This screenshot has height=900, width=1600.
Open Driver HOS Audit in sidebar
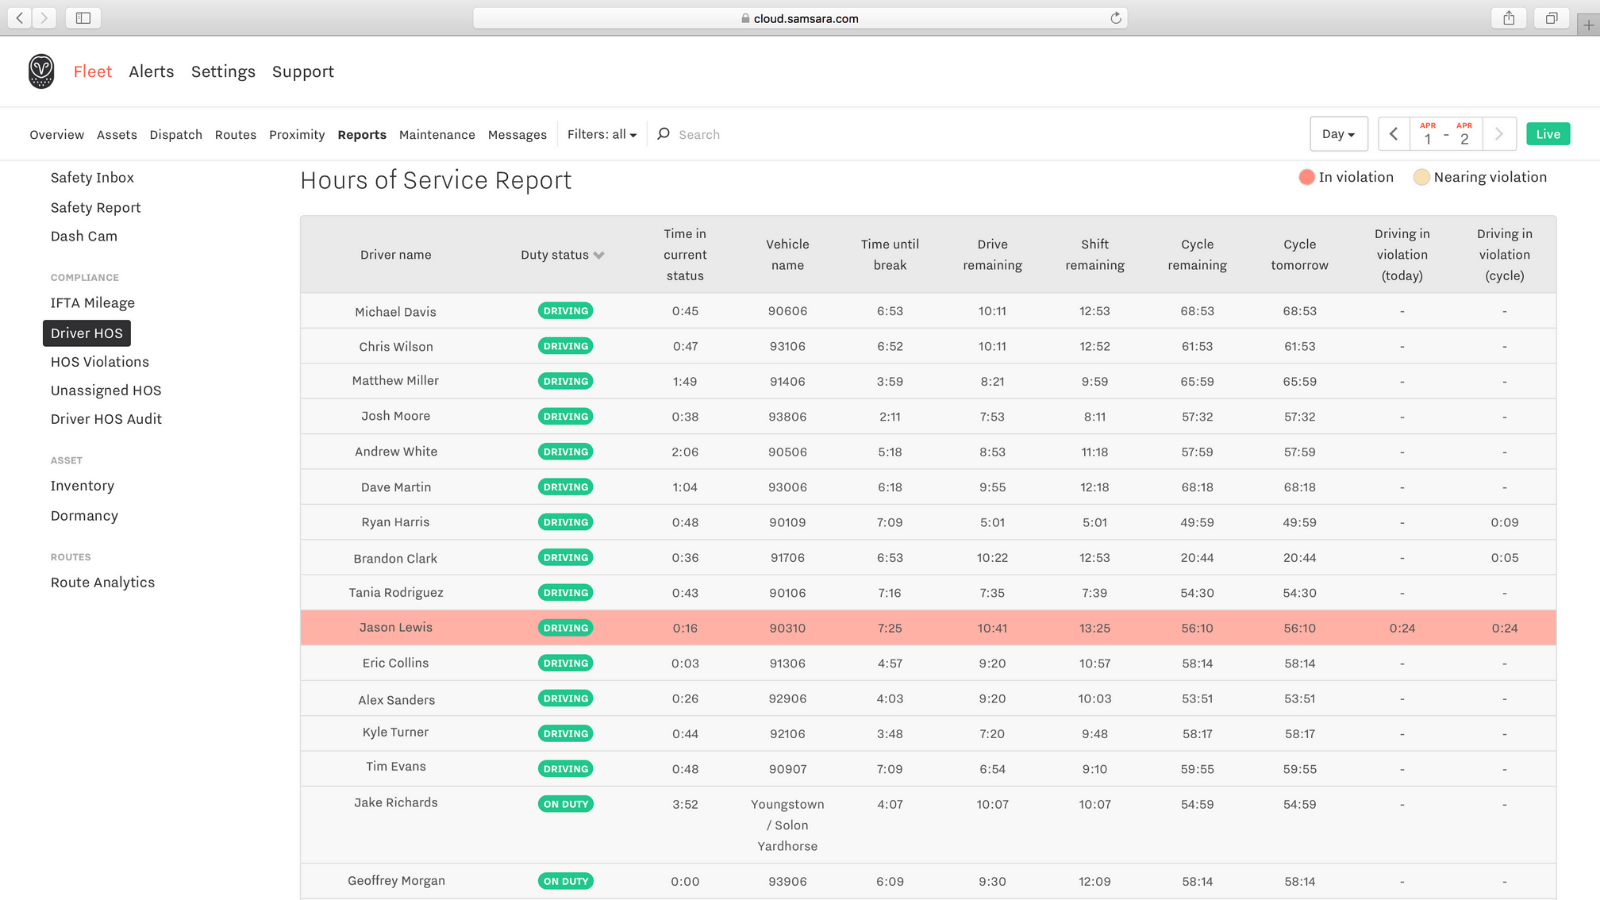tap(106, 419)
